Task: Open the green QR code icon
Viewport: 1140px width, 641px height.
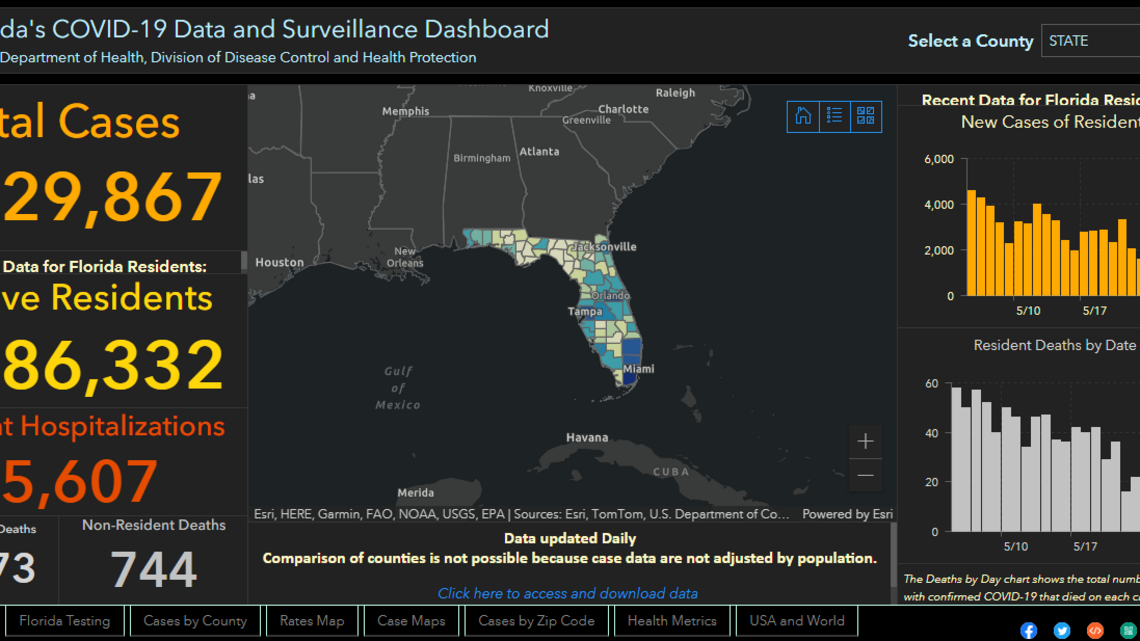Action: click(1128, 630)
